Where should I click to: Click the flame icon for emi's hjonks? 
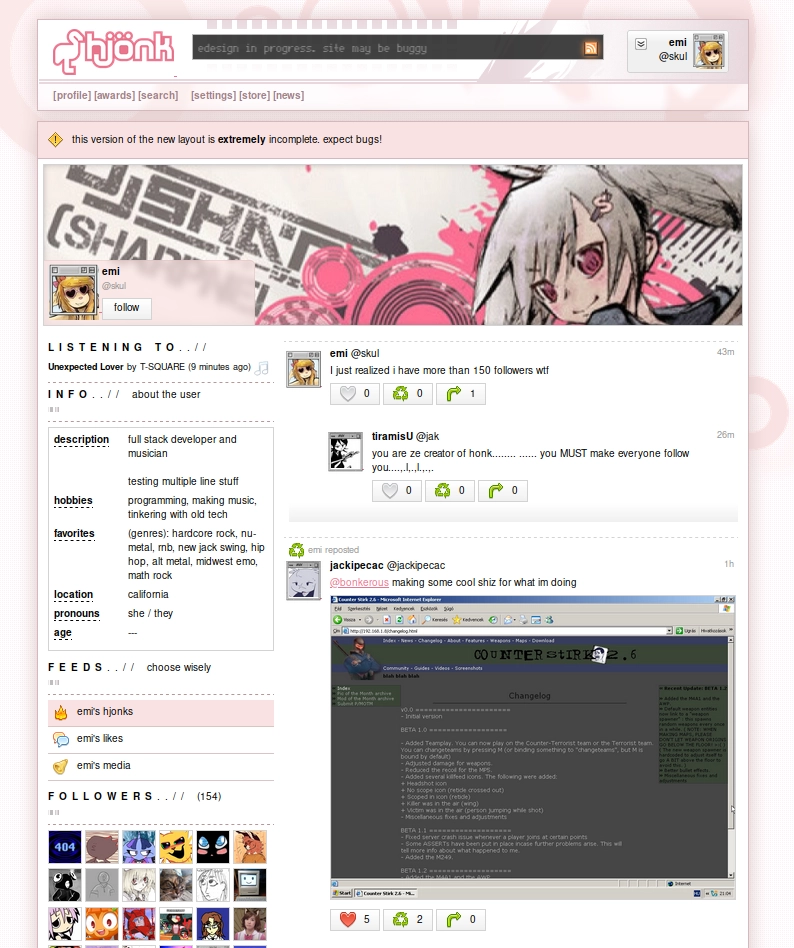tap(60, 712)
